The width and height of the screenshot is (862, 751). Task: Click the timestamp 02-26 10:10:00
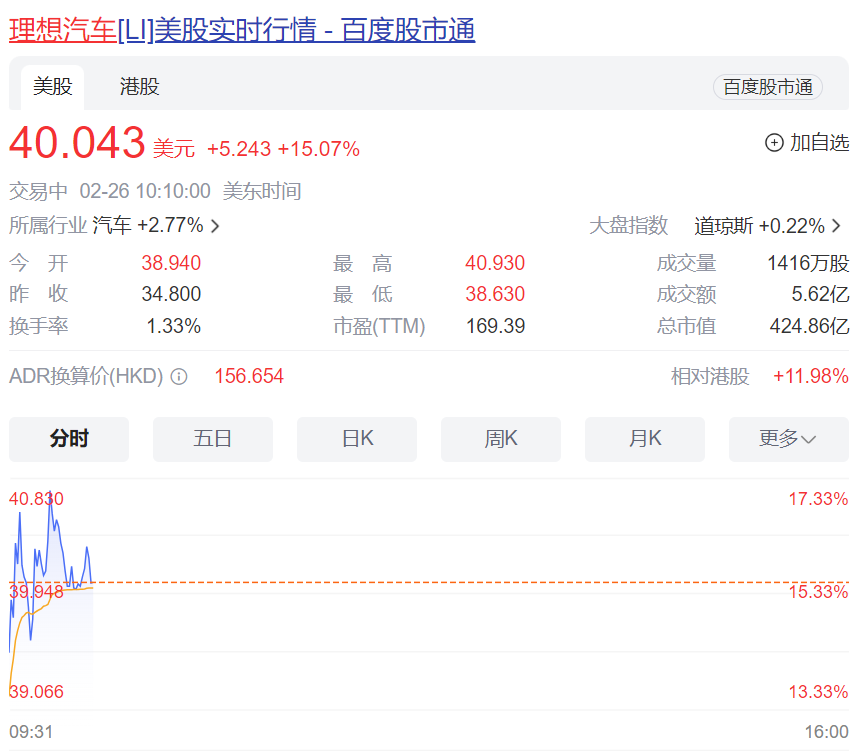click(x=145, y=191)
